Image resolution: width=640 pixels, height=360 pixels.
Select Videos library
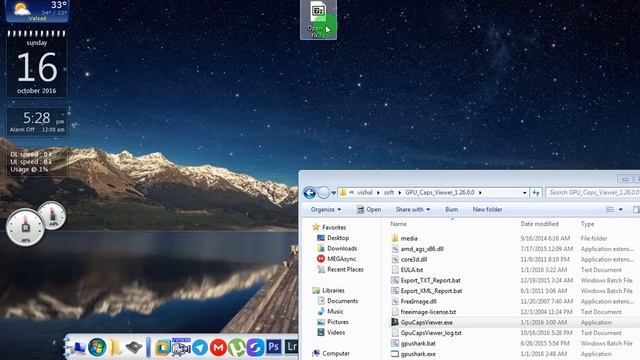336,333
